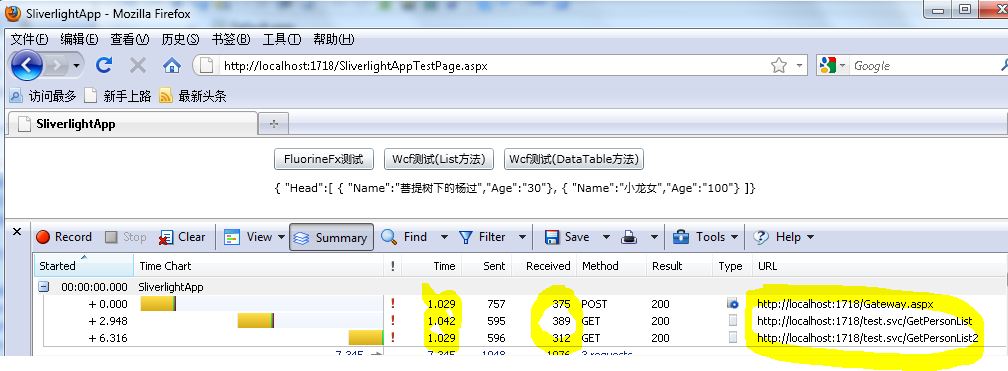Open a new tab with plus button
The width and height of the screenshot is (1008, 371).
point(274,123)
